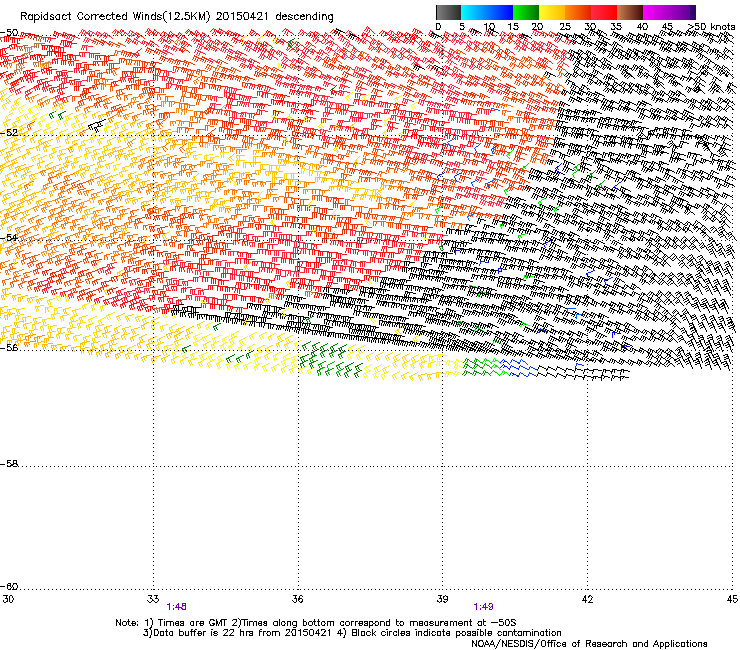Click the '>50 knots' legend label

pos(712,26)
